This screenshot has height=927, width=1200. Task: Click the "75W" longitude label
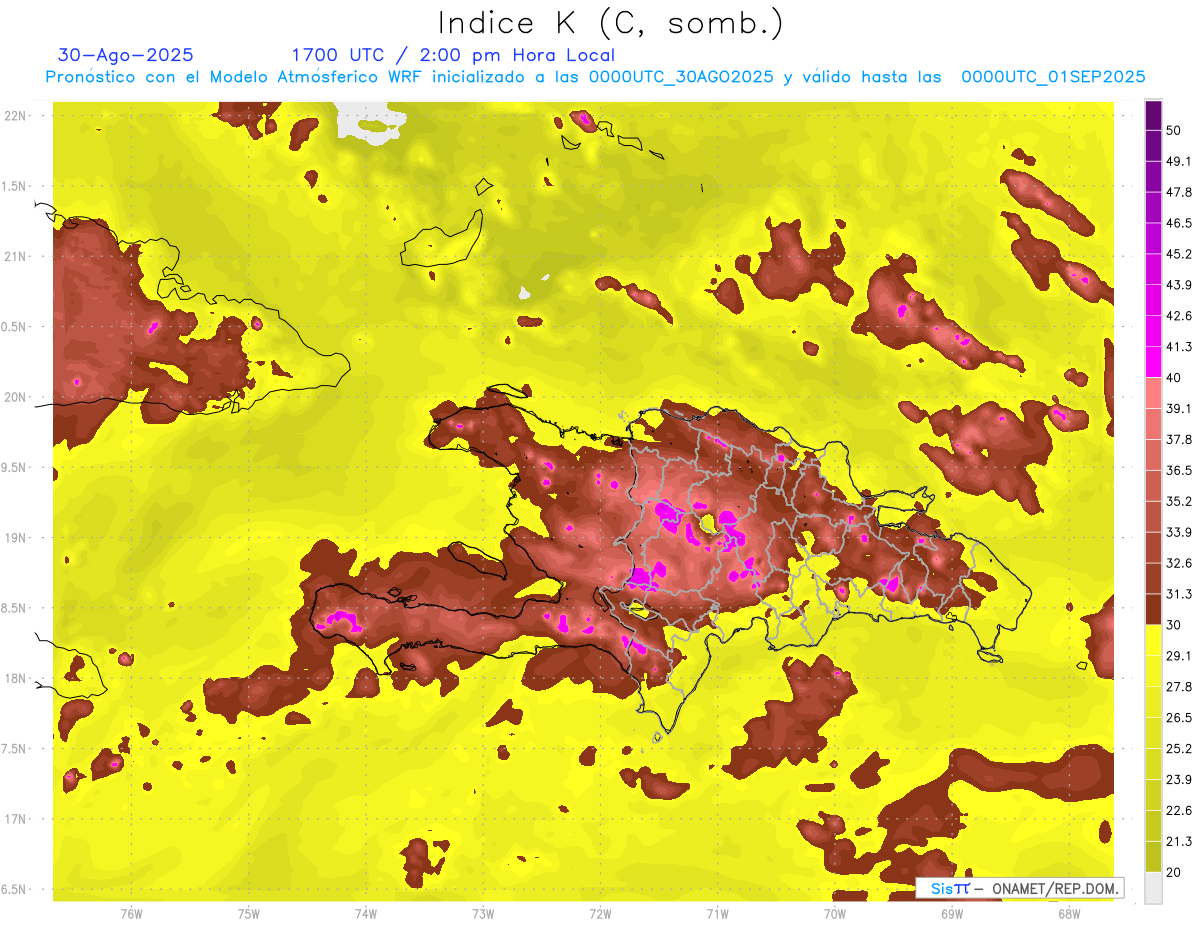click(x=249, y=913)
